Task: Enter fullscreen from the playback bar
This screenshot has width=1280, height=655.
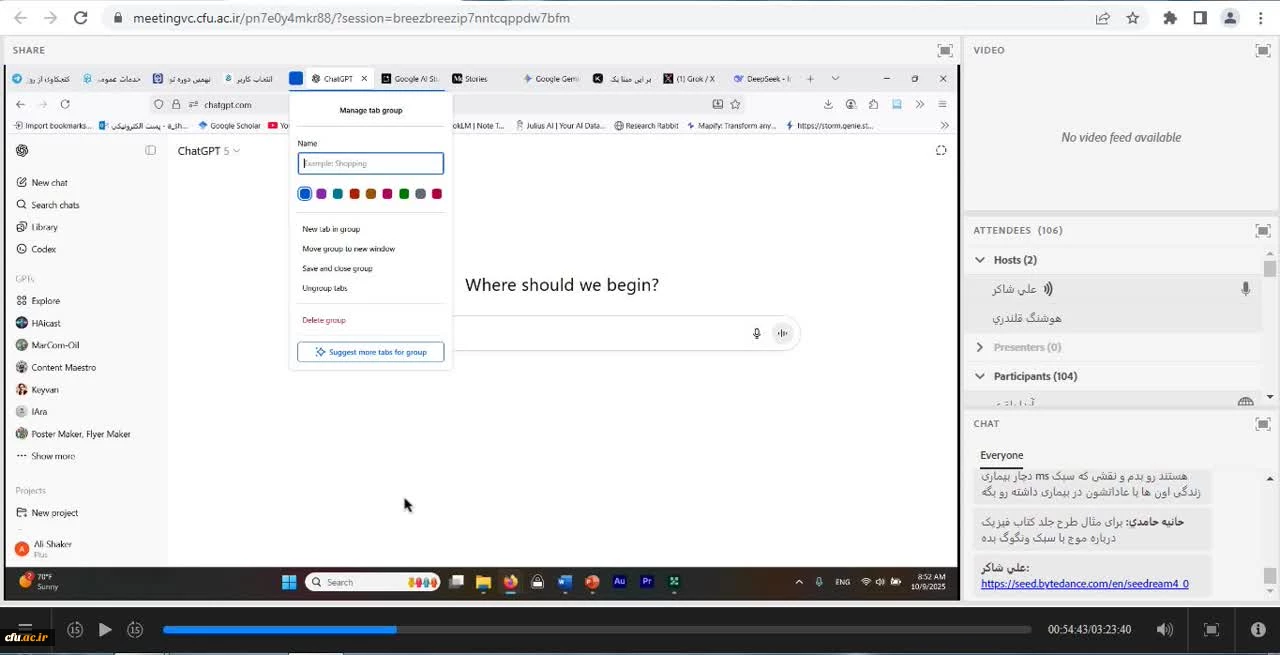Action: 1211,630
